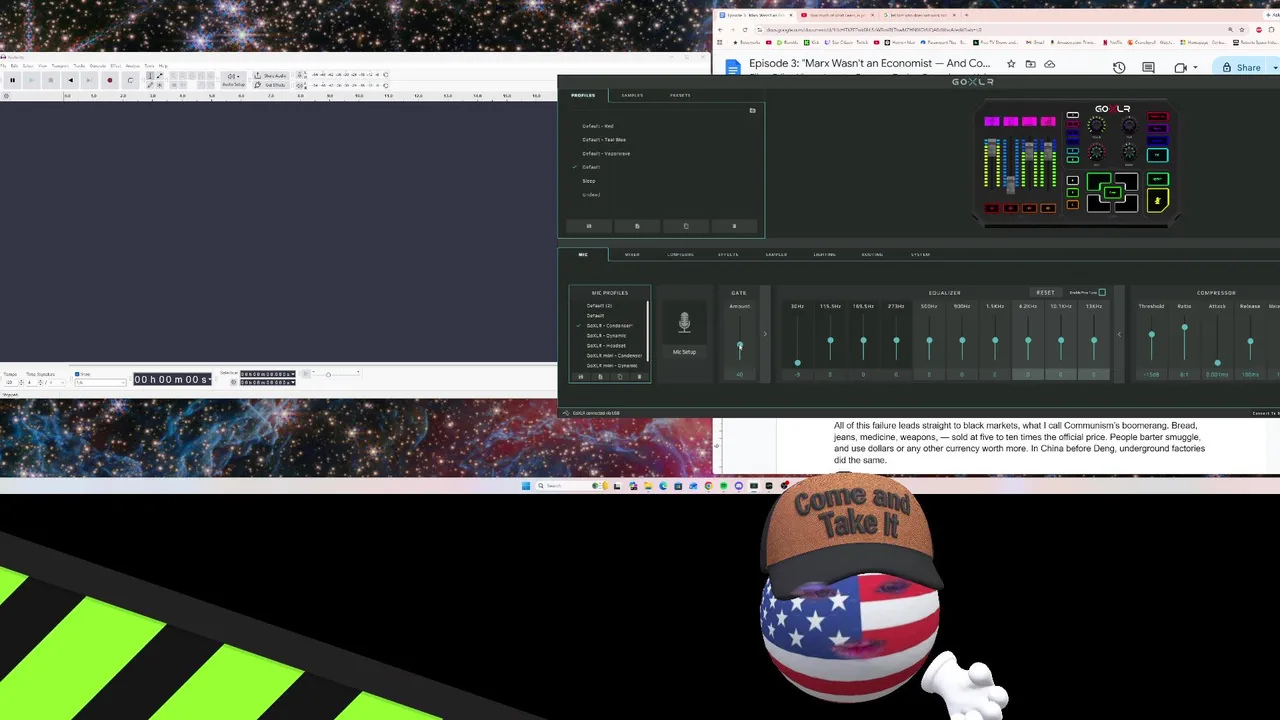Open the Audacity Help menu
The width and height of the screenshot is (1280, 720).
163,66
